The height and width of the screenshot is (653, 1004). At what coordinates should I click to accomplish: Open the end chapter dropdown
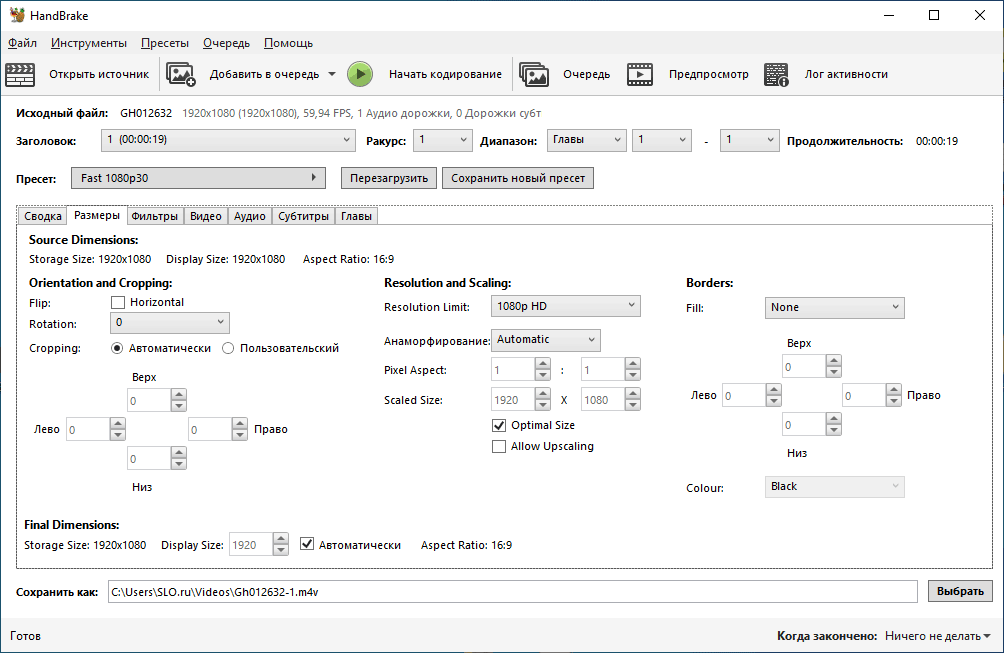pyautogui.click(x=749, y=140)
